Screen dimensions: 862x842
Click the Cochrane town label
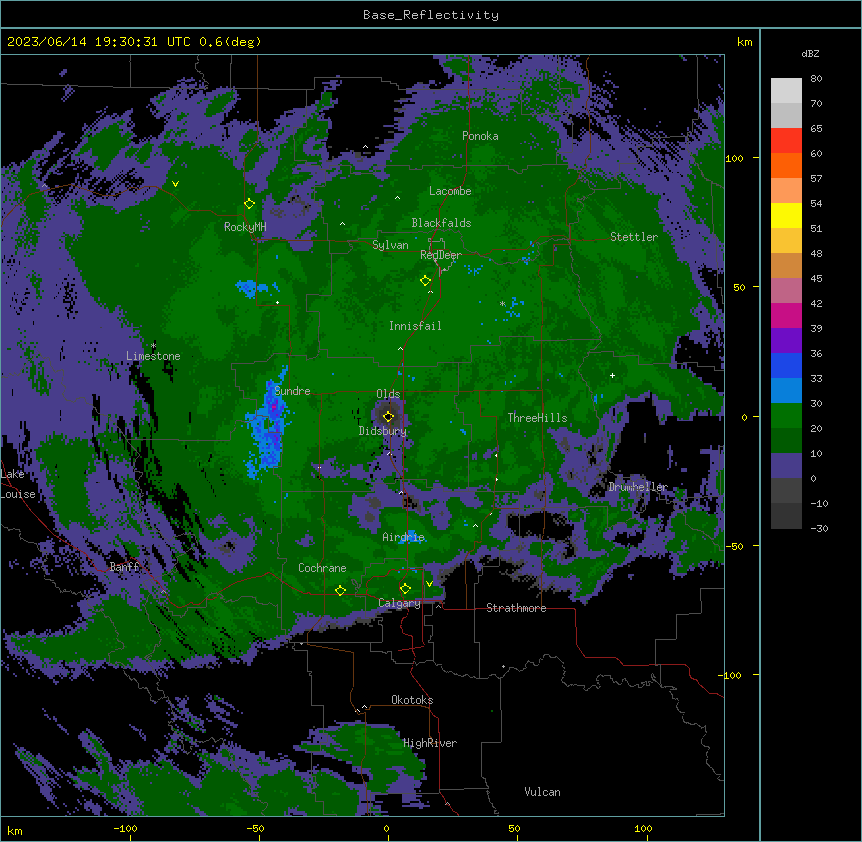[x=322, y=568]
